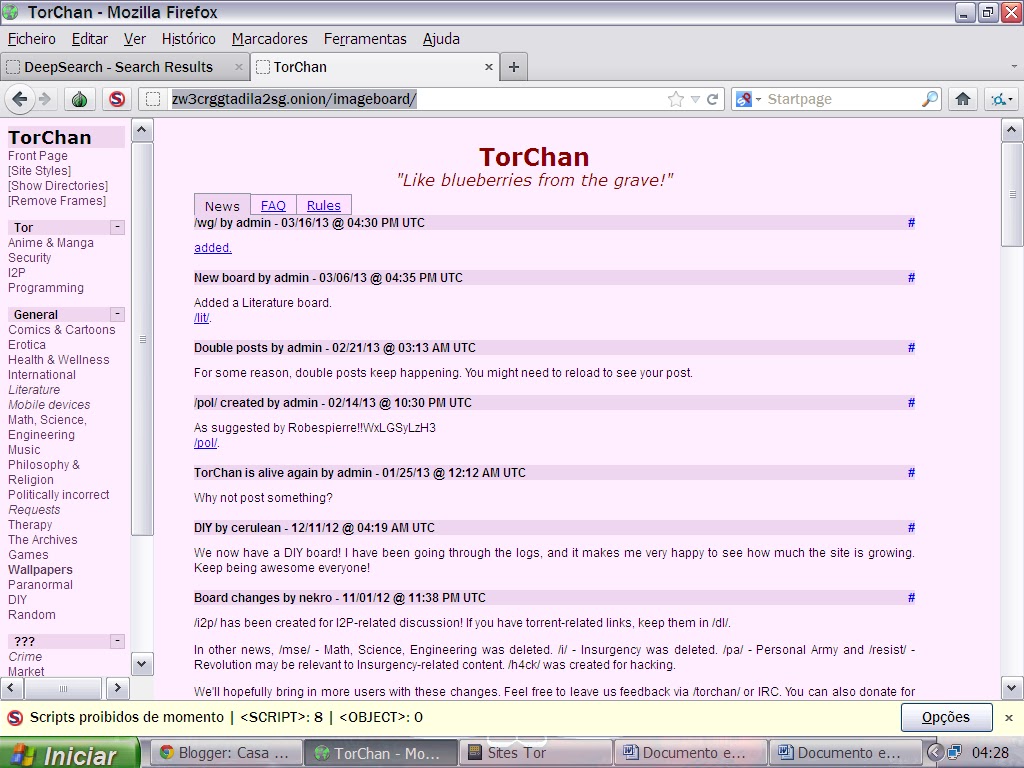Image resolution: width=1024 pixels, height=768 pixels.
Task: Open the Ver menu
Action: [x=135, y=39]
